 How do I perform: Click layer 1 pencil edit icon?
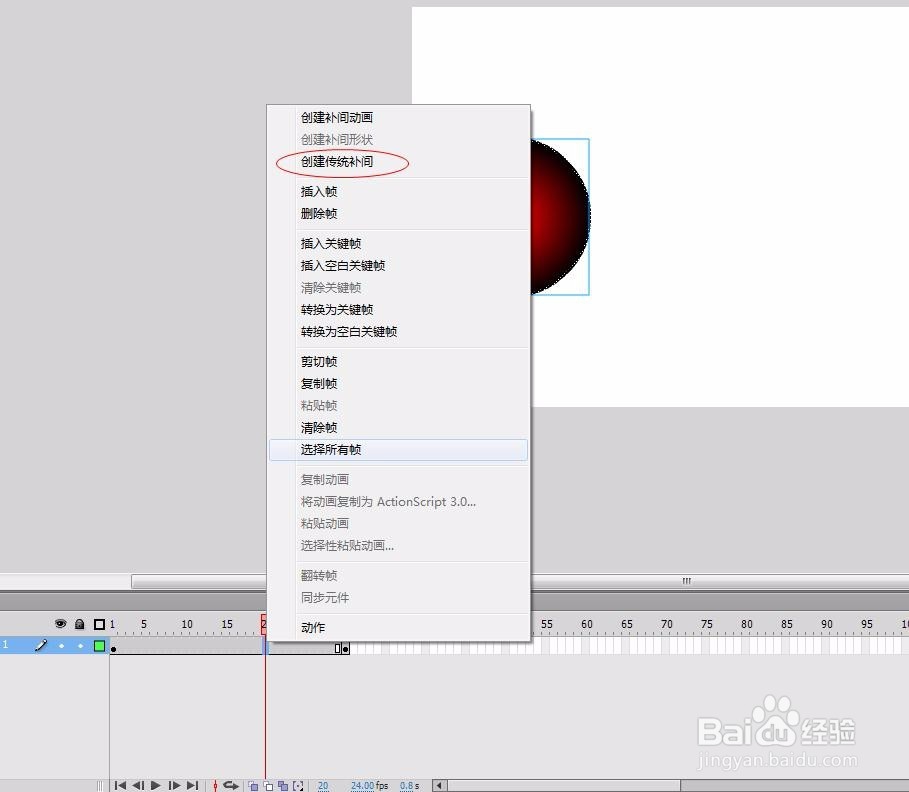[x=41, y=645]
